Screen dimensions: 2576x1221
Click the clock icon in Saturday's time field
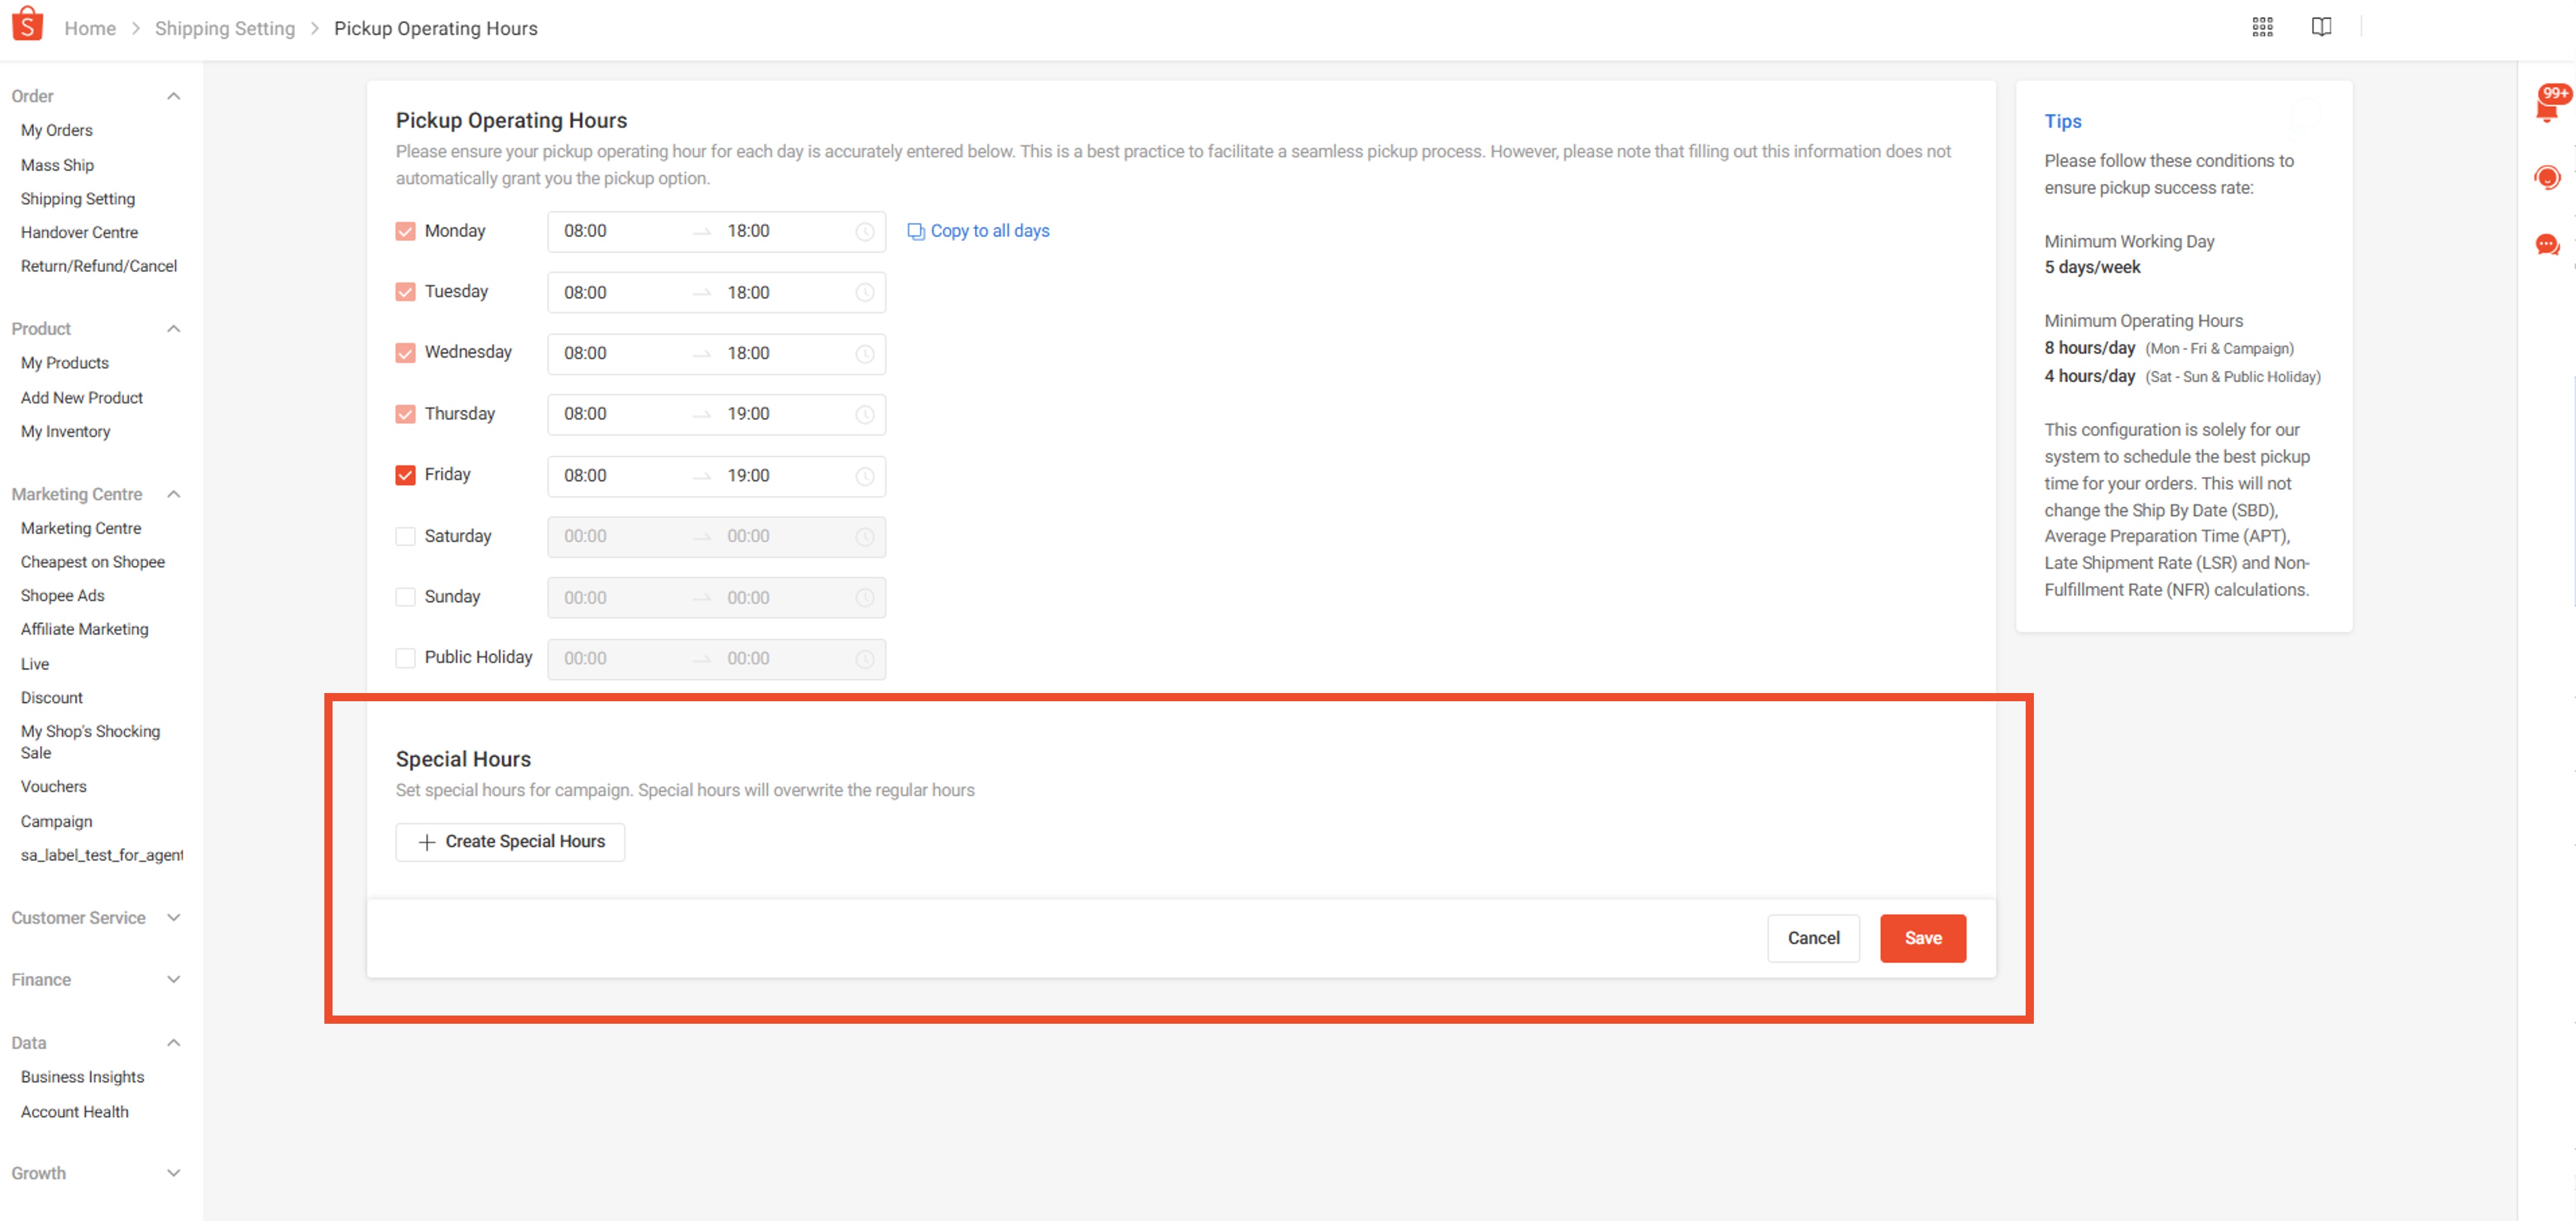(864, 537)
